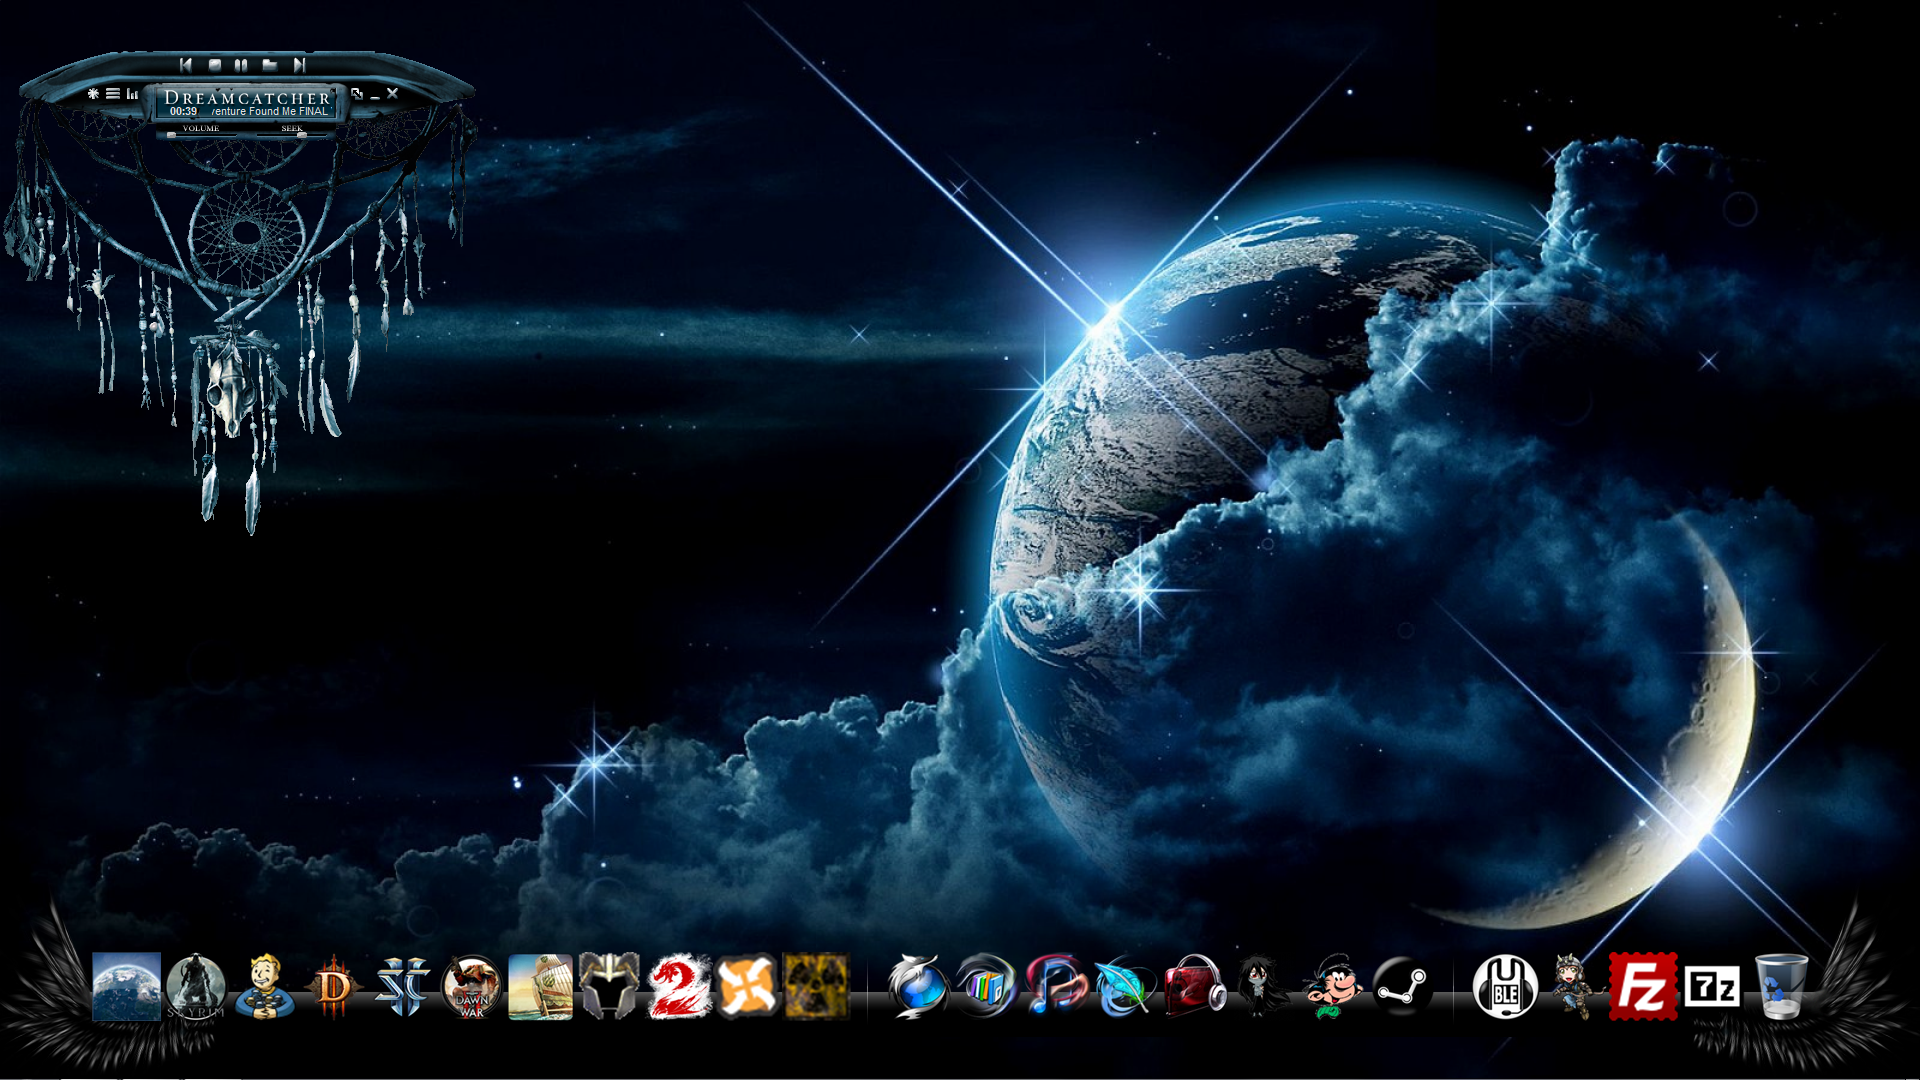Open the winged helmet game icon
The width and height of the screenshot is (1920, 1080).
click(x=609, y=986)
